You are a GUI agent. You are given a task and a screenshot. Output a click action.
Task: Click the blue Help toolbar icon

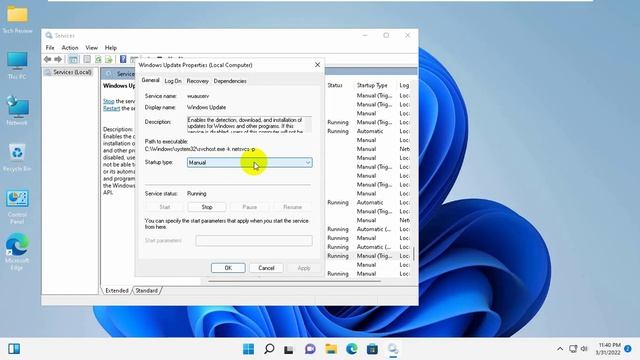click(x=123, y=60)
